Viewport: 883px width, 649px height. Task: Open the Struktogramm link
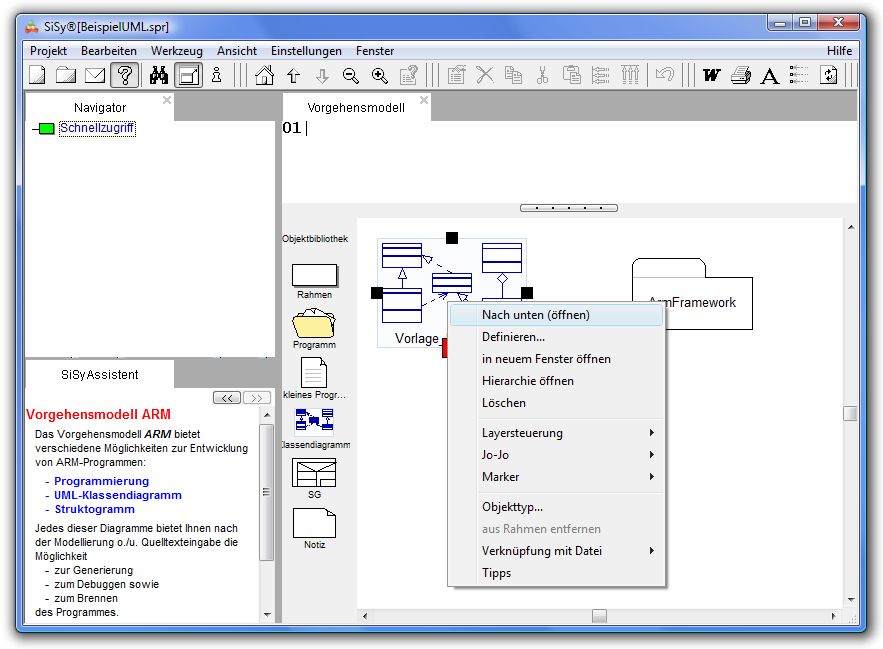click(x=95, y=509)
